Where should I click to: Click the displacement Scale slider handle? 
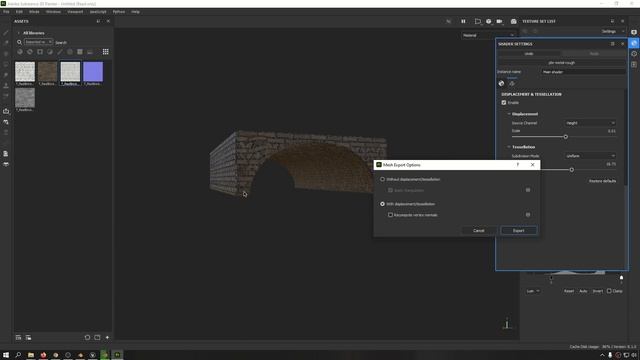566,137
